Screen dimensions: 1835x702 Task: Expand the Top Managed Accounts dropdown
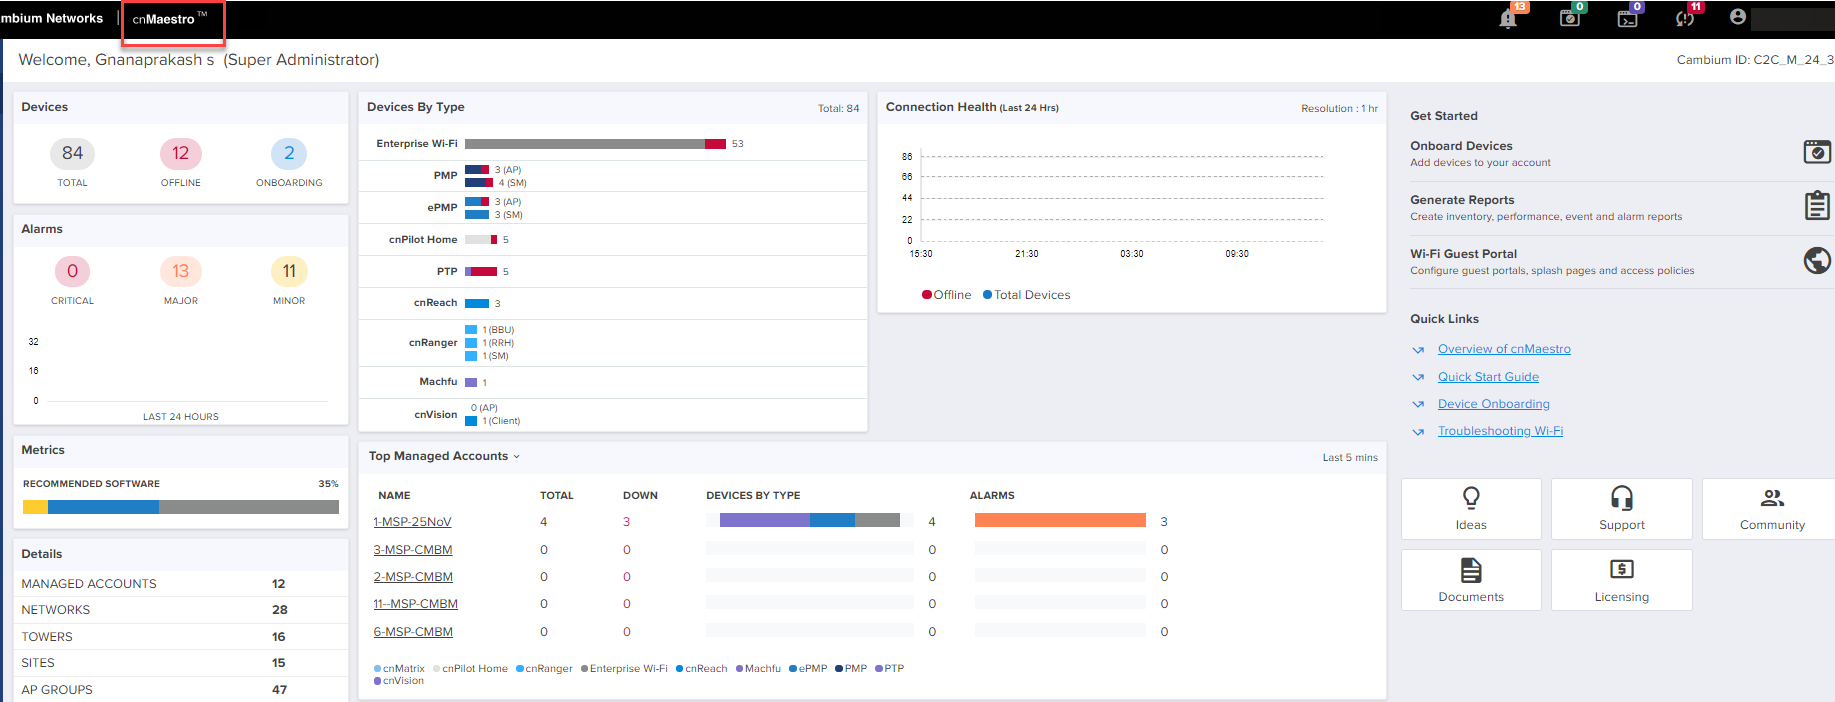(517, 457)
